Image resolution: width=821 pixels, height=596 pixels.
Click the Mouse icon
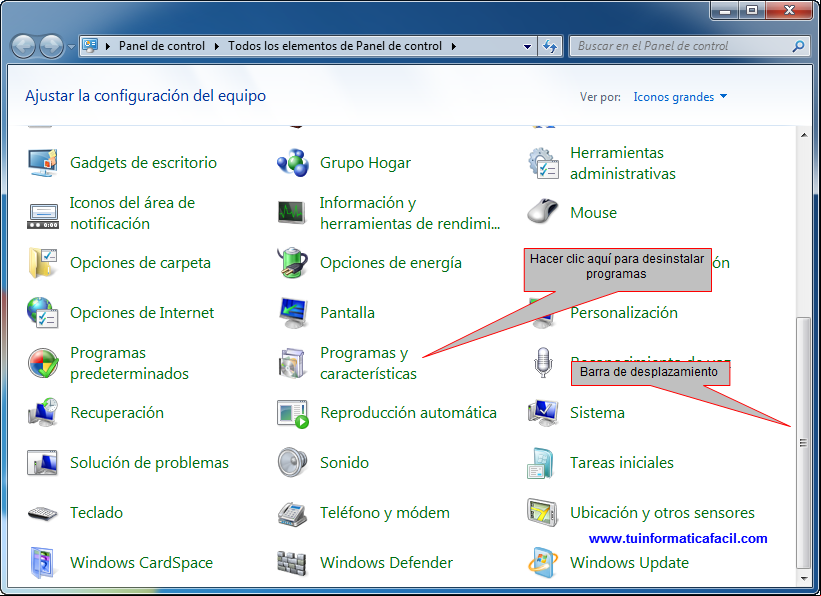click(542, 212)
